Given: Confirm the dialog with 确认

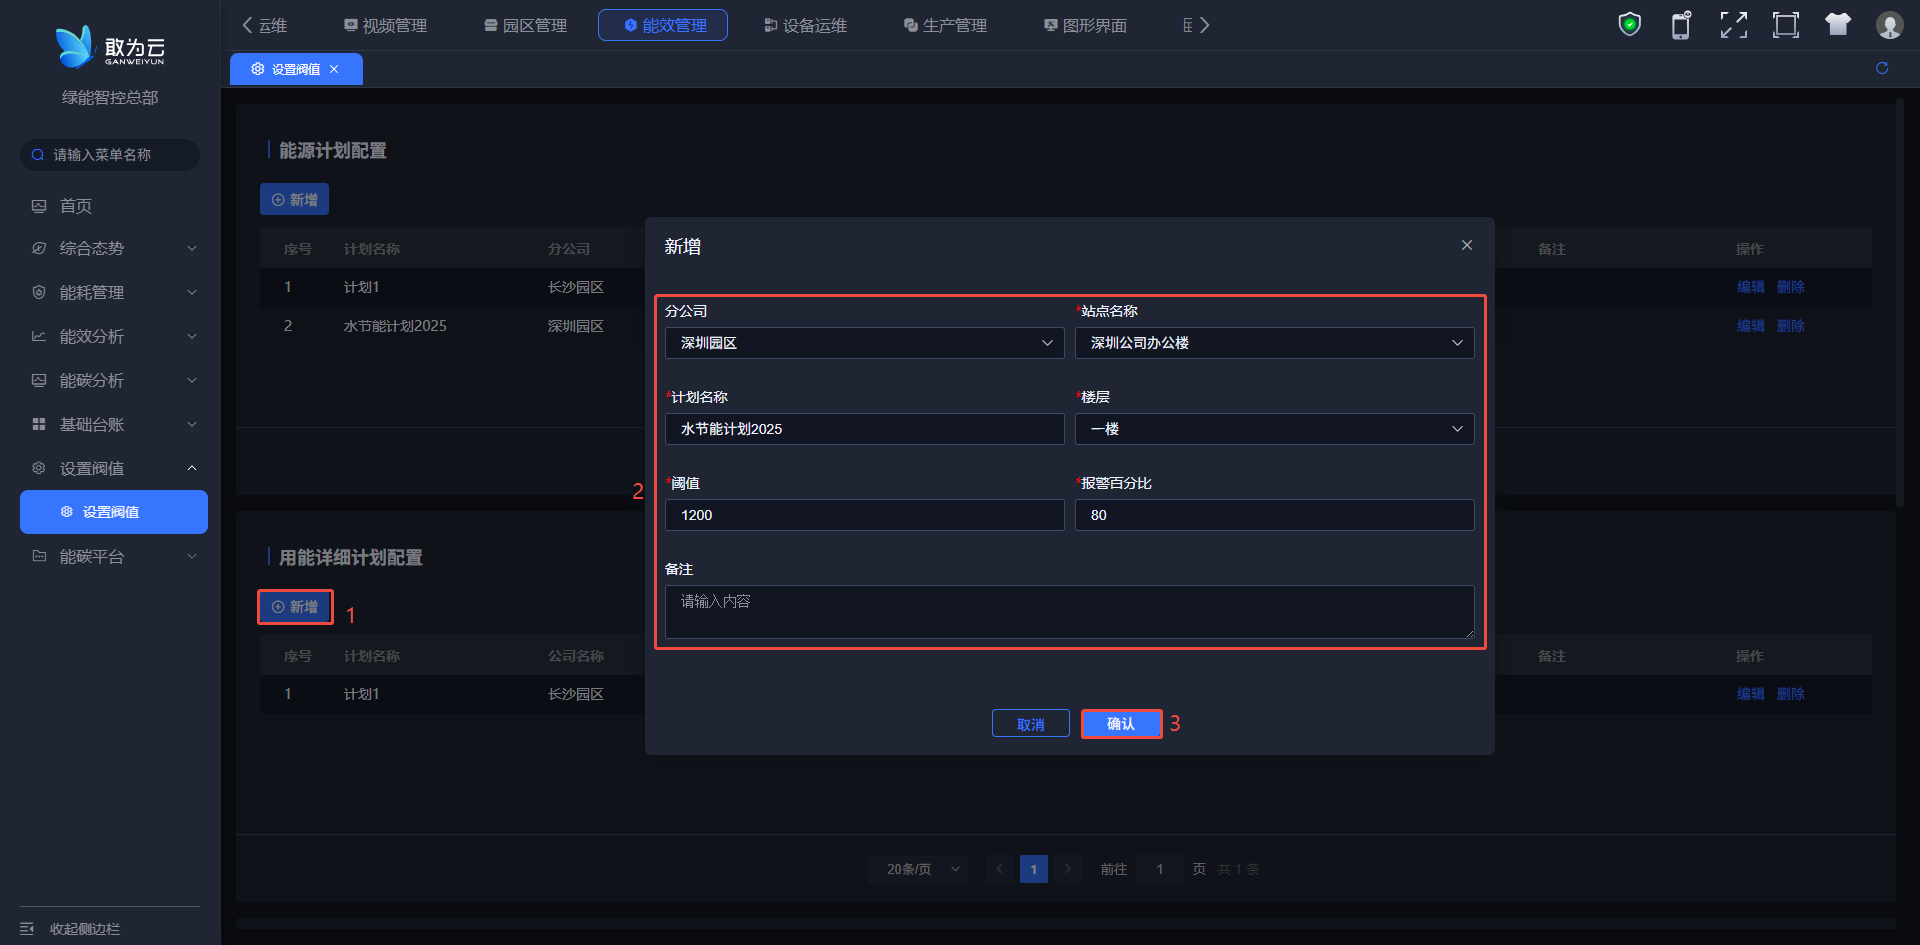Looking at the screenshot, I should [x=1121, y=723].
